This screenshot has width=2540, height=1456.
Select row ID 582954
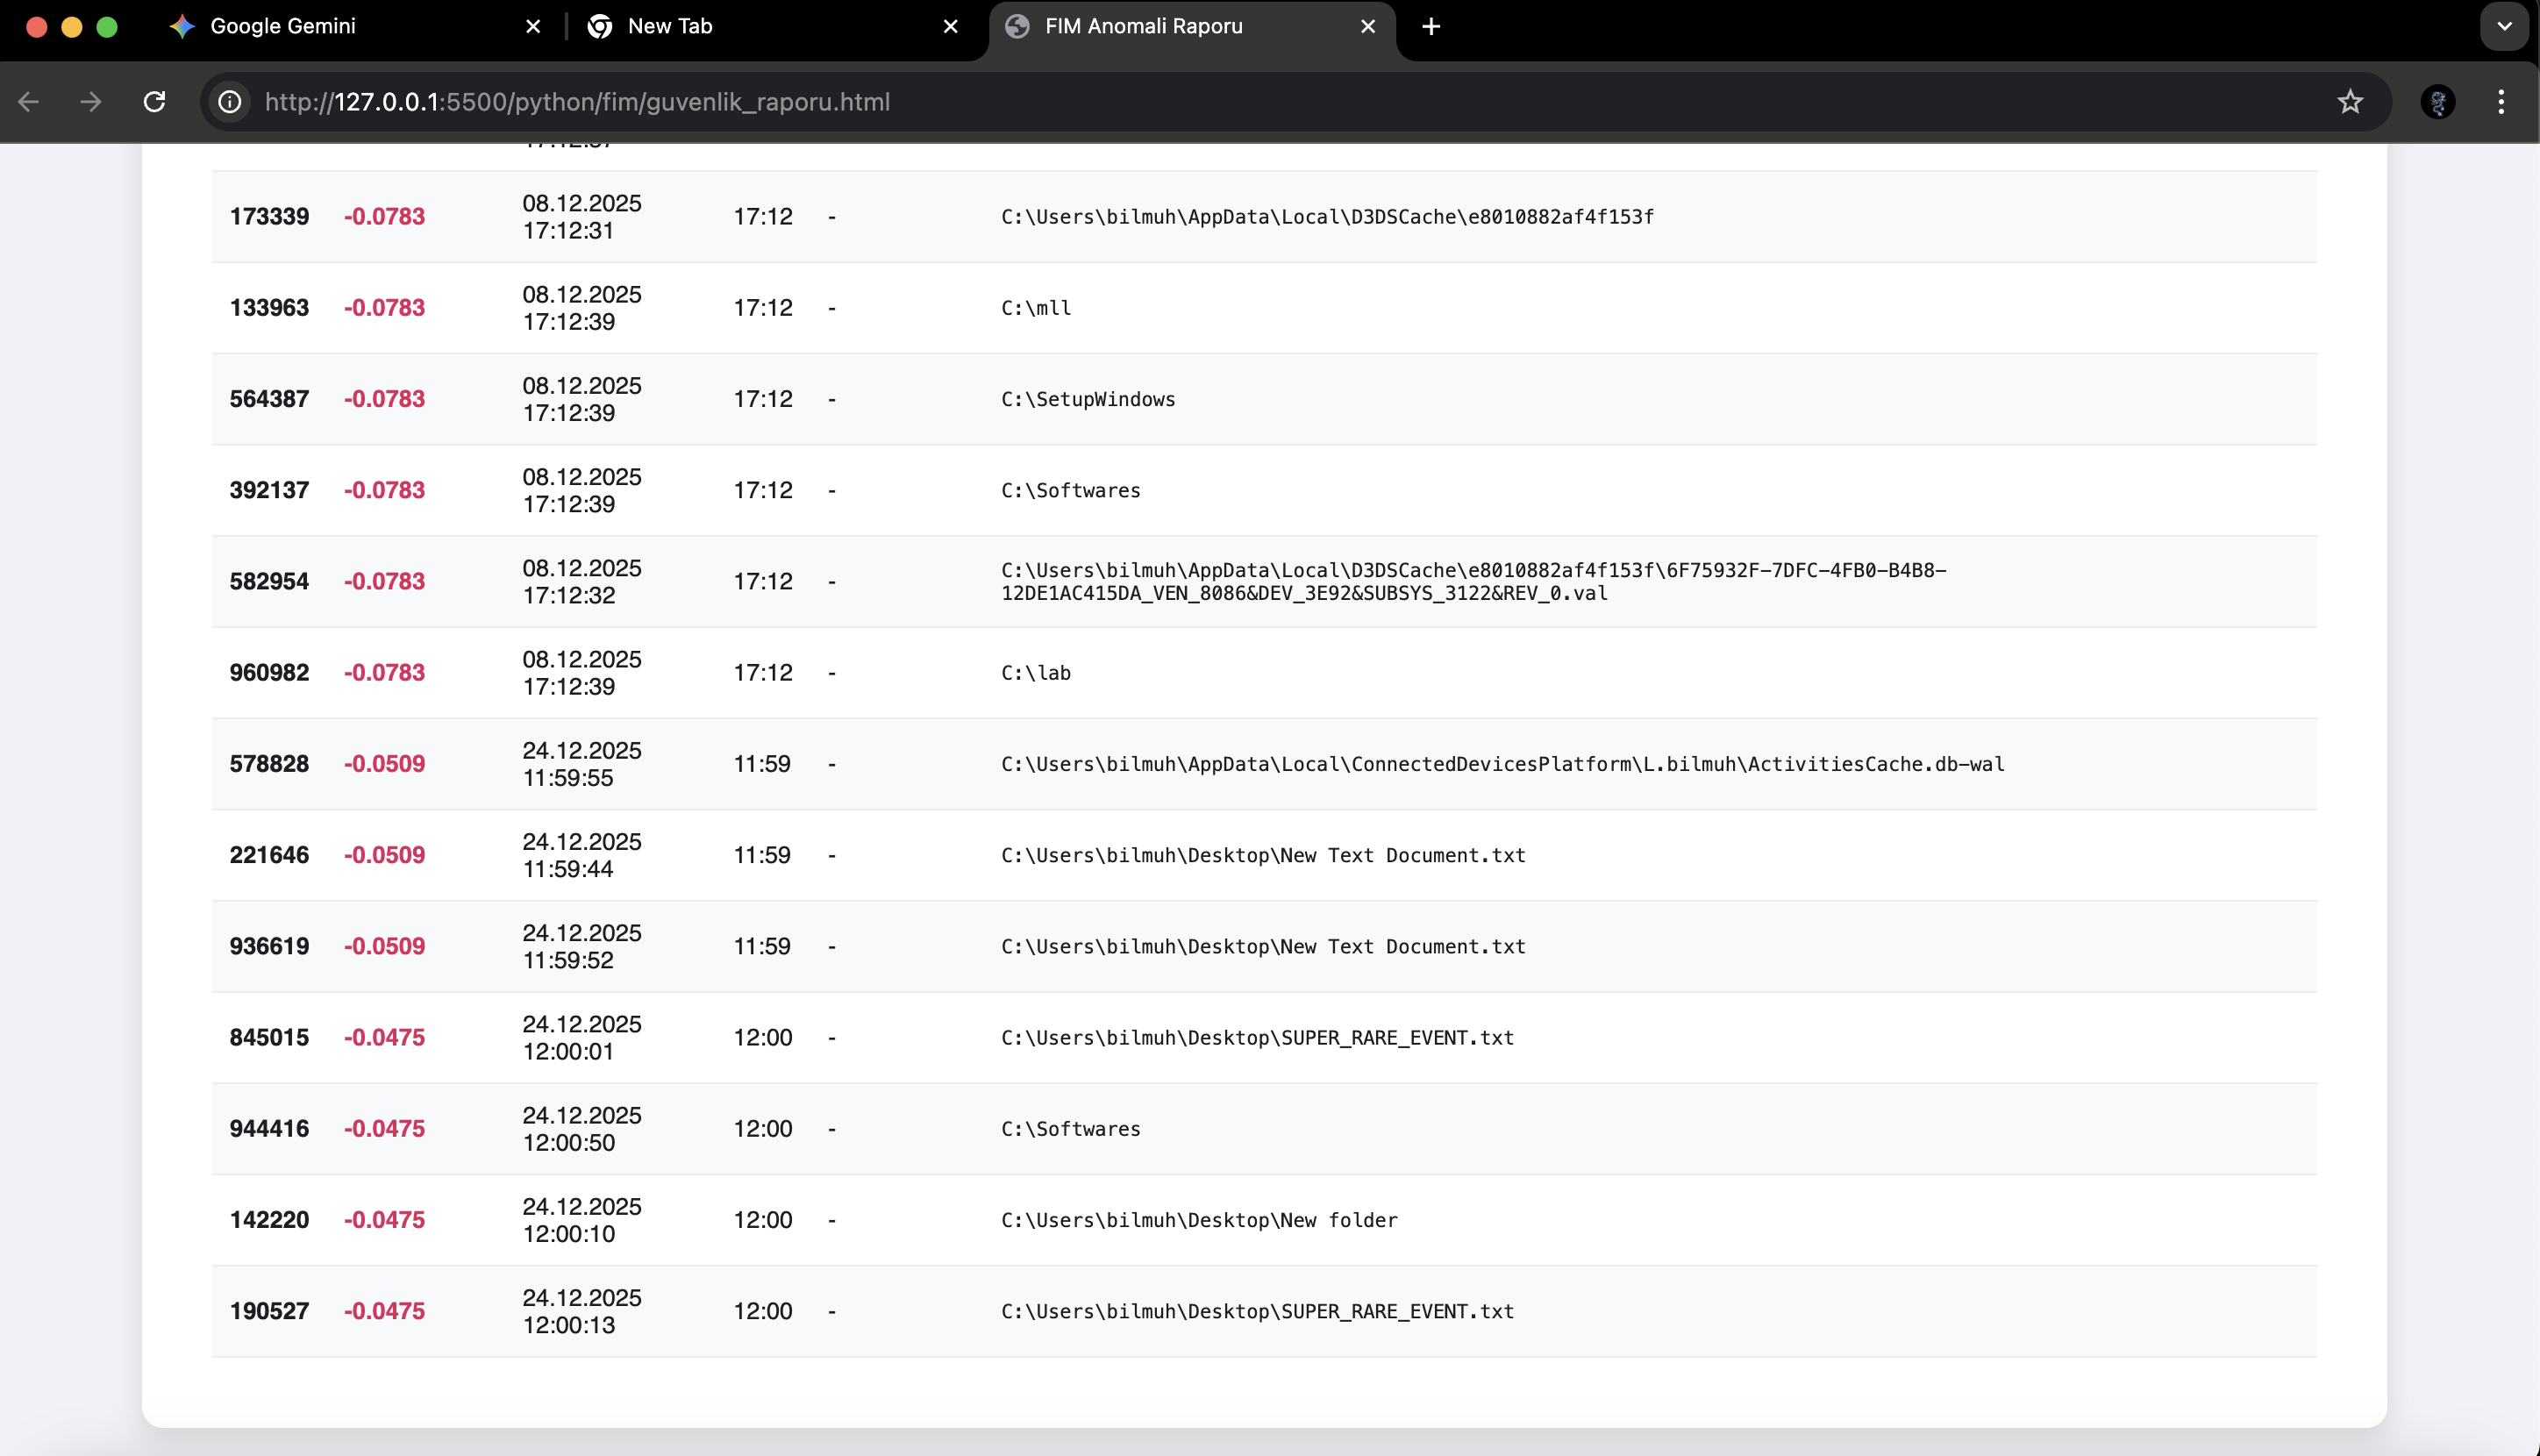pyautogui.click(x=269, y=582)
